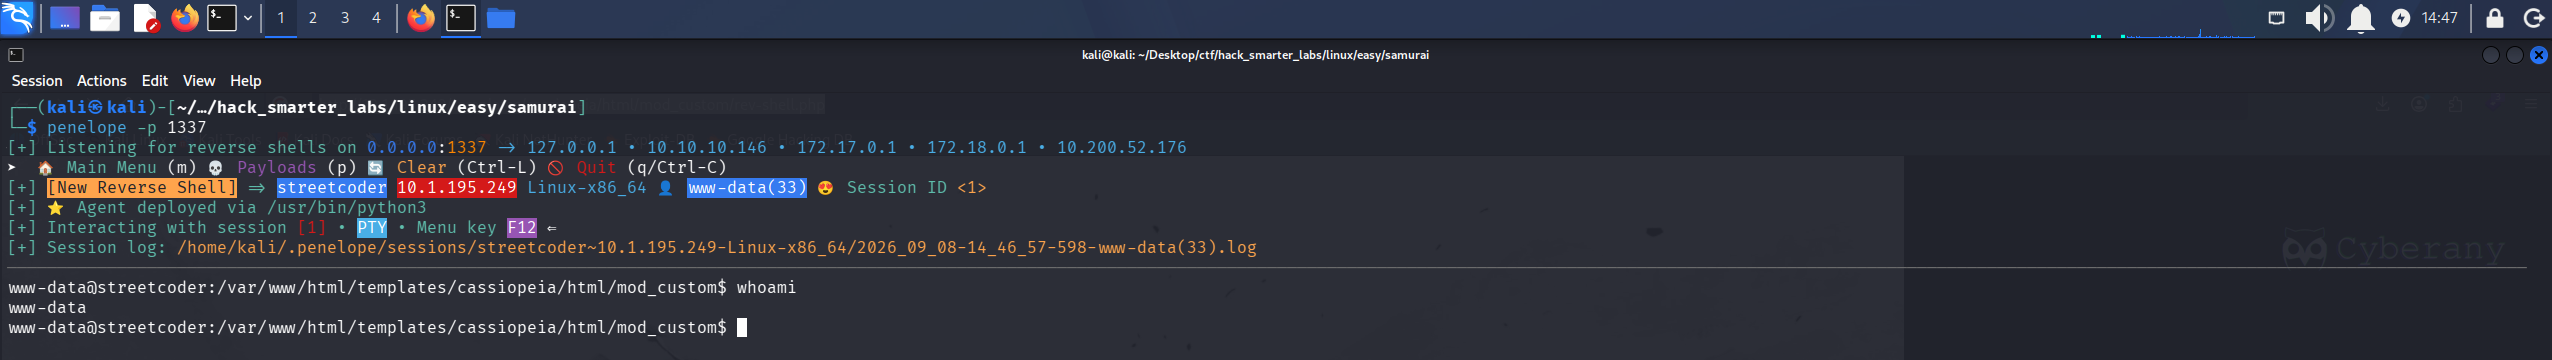Click the session log file path
The height and width of the screenshot is (360, 2552).
point(717,248)
